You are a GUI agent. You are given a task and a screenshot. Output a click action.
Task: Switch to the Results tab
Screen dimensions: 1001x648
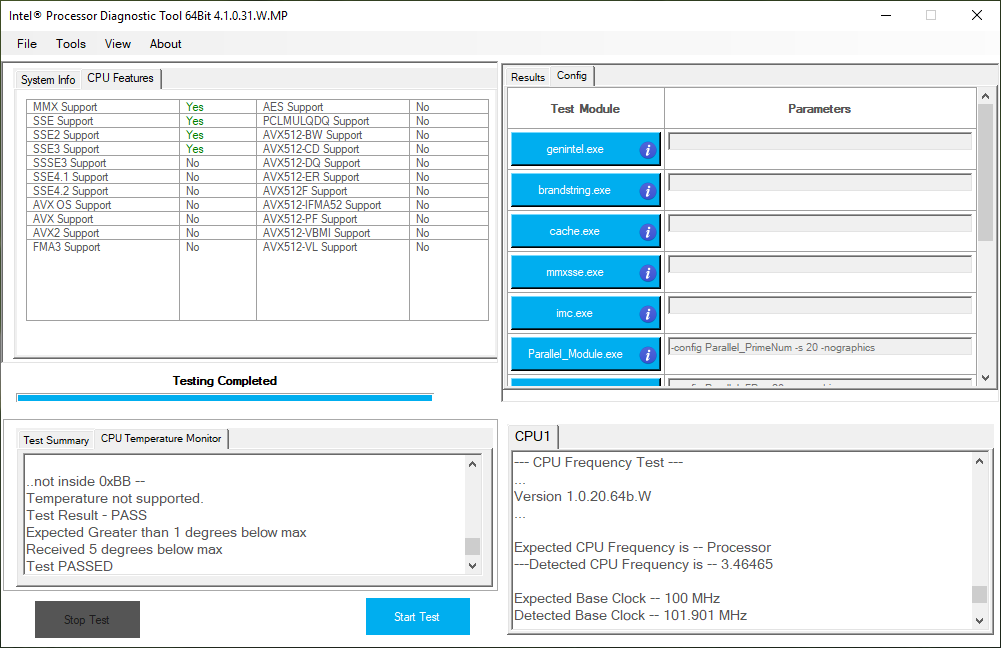(x=528, y=77)
